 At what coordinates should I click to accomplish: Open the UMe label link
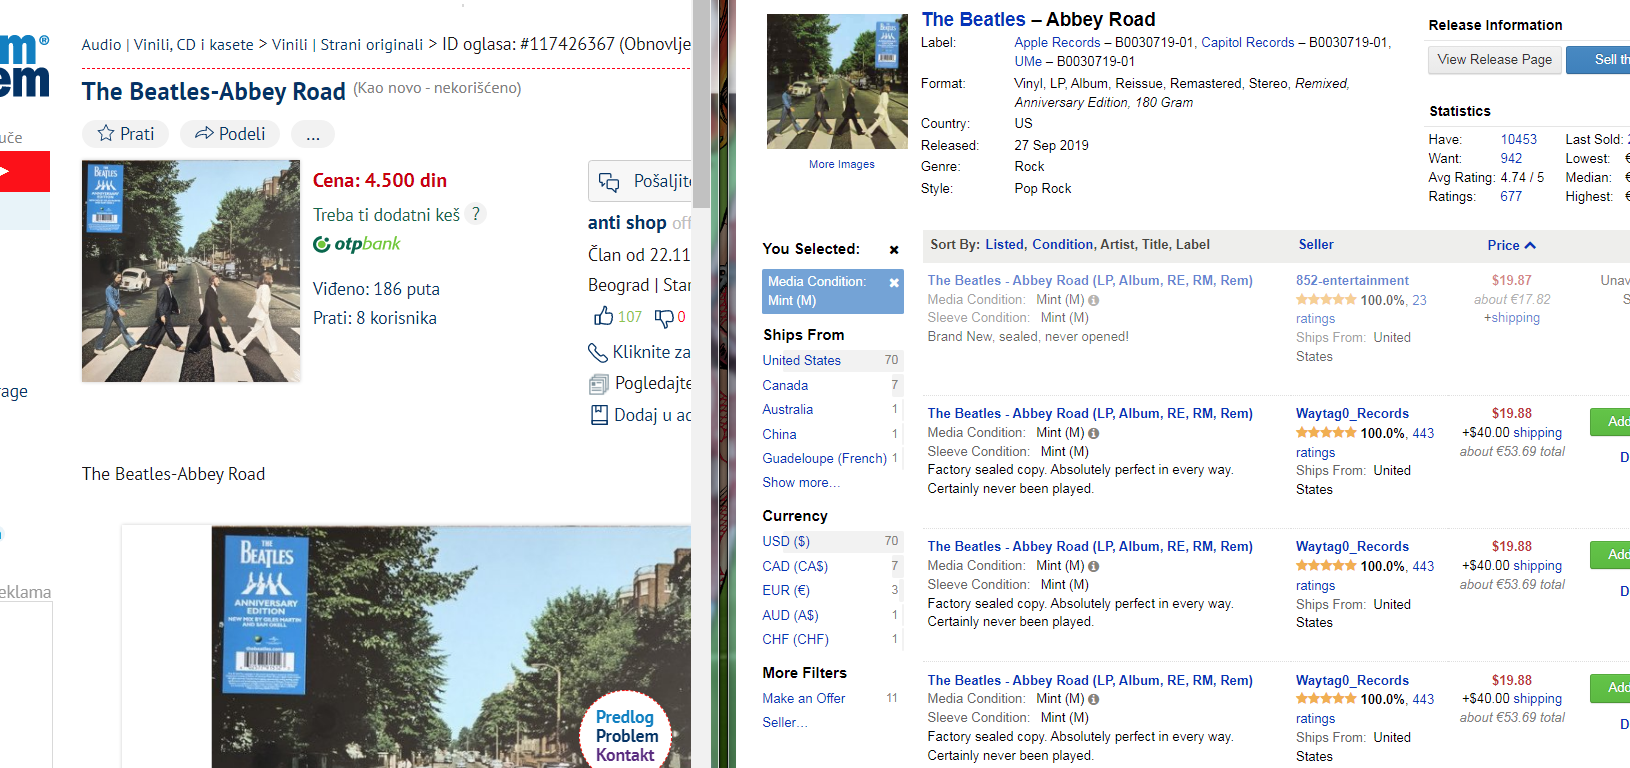tap(1028, 61)
